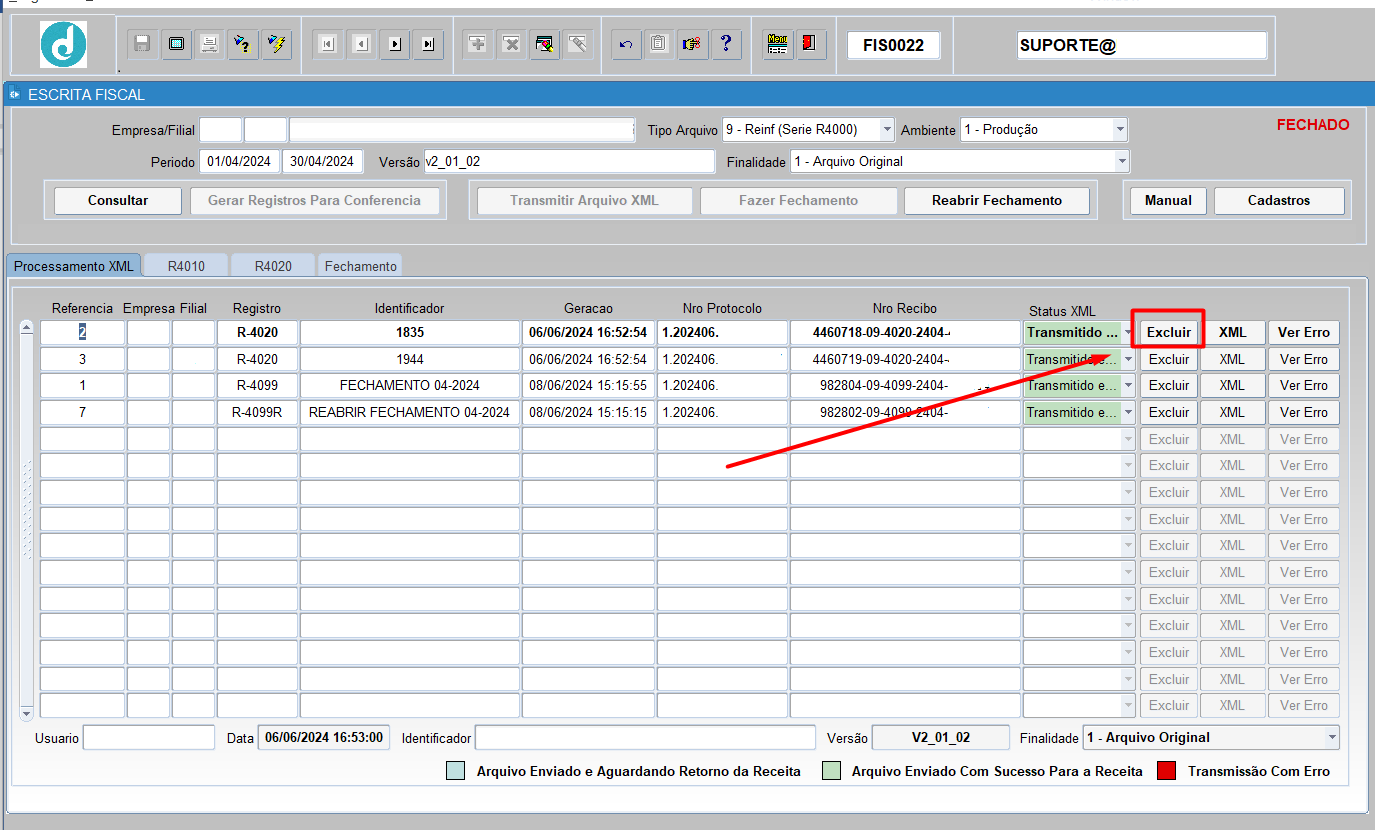Open the Tipo Arquivo dropdown
1375x830 pixels.
point(887,129)
